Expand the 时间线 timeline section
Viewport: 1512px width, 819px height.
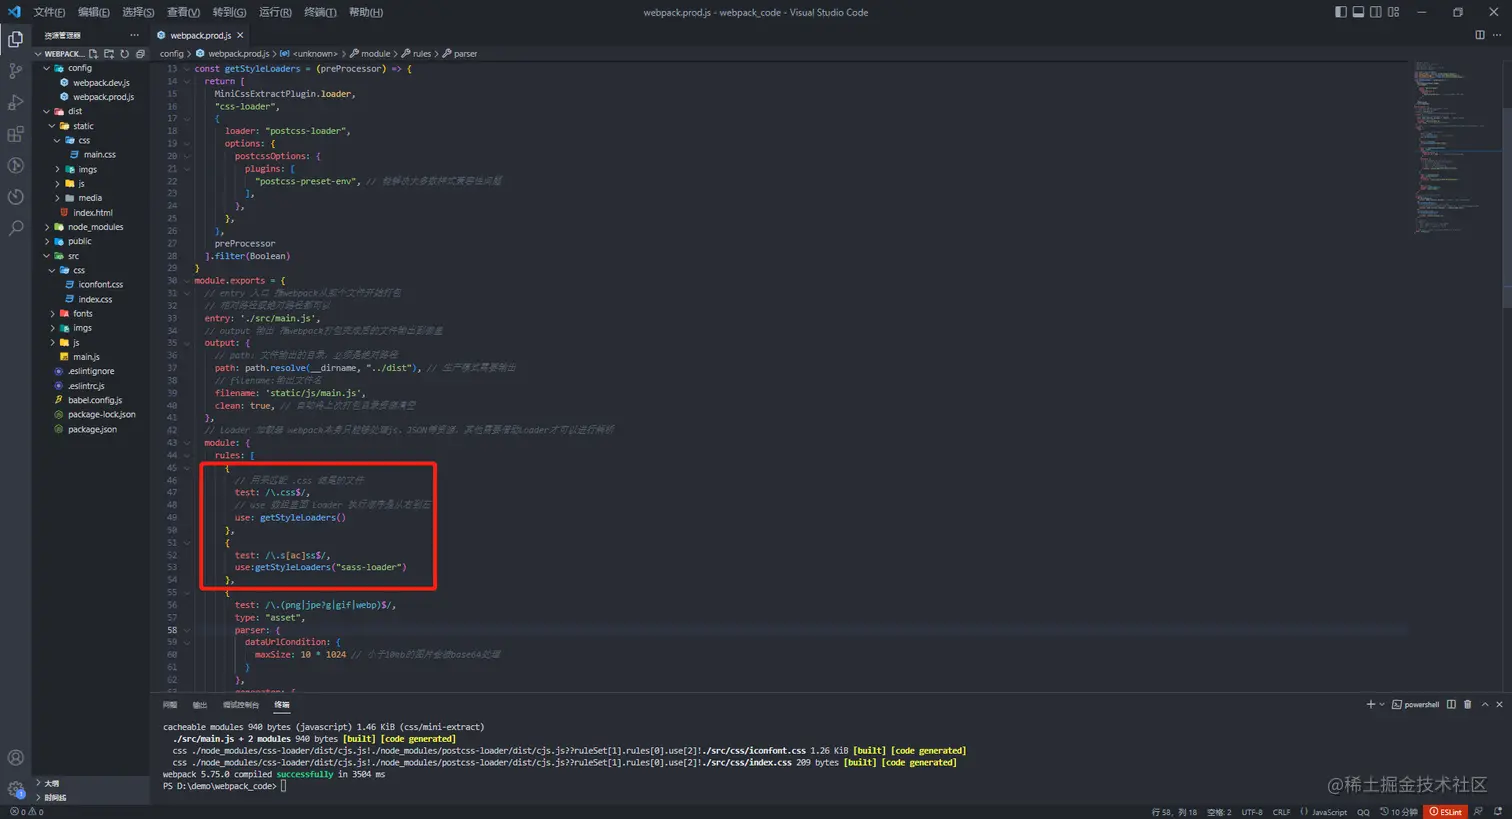(39, 797)
